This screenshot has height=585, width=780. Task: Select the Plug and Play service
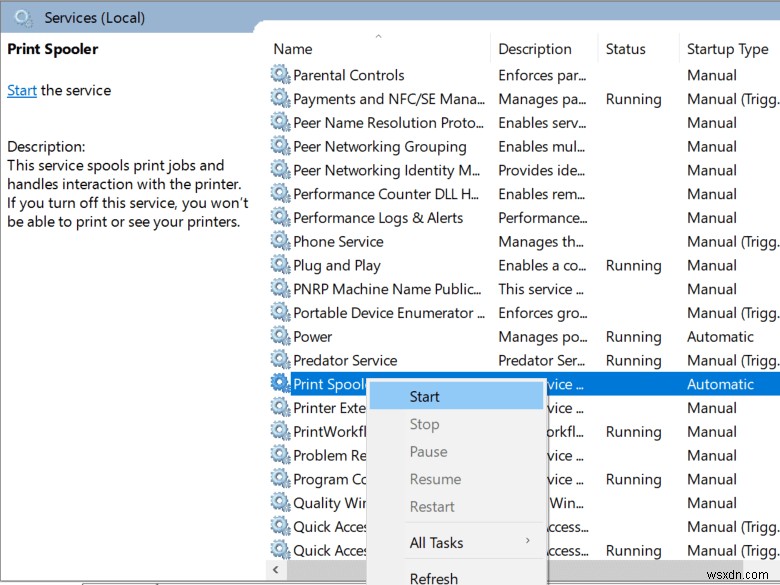337,266
